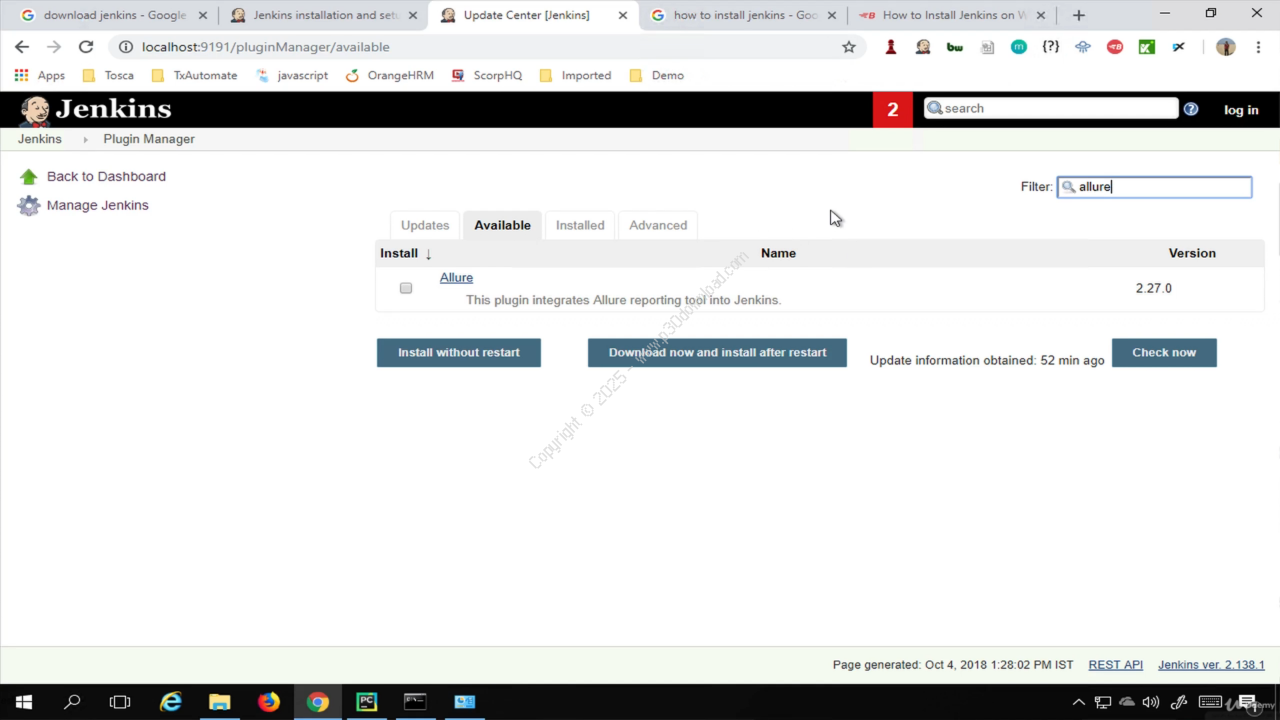Screen dimensions: 1280x720
Task: Click the teal m circle extension icon
Action: (x=1019, y=47)
